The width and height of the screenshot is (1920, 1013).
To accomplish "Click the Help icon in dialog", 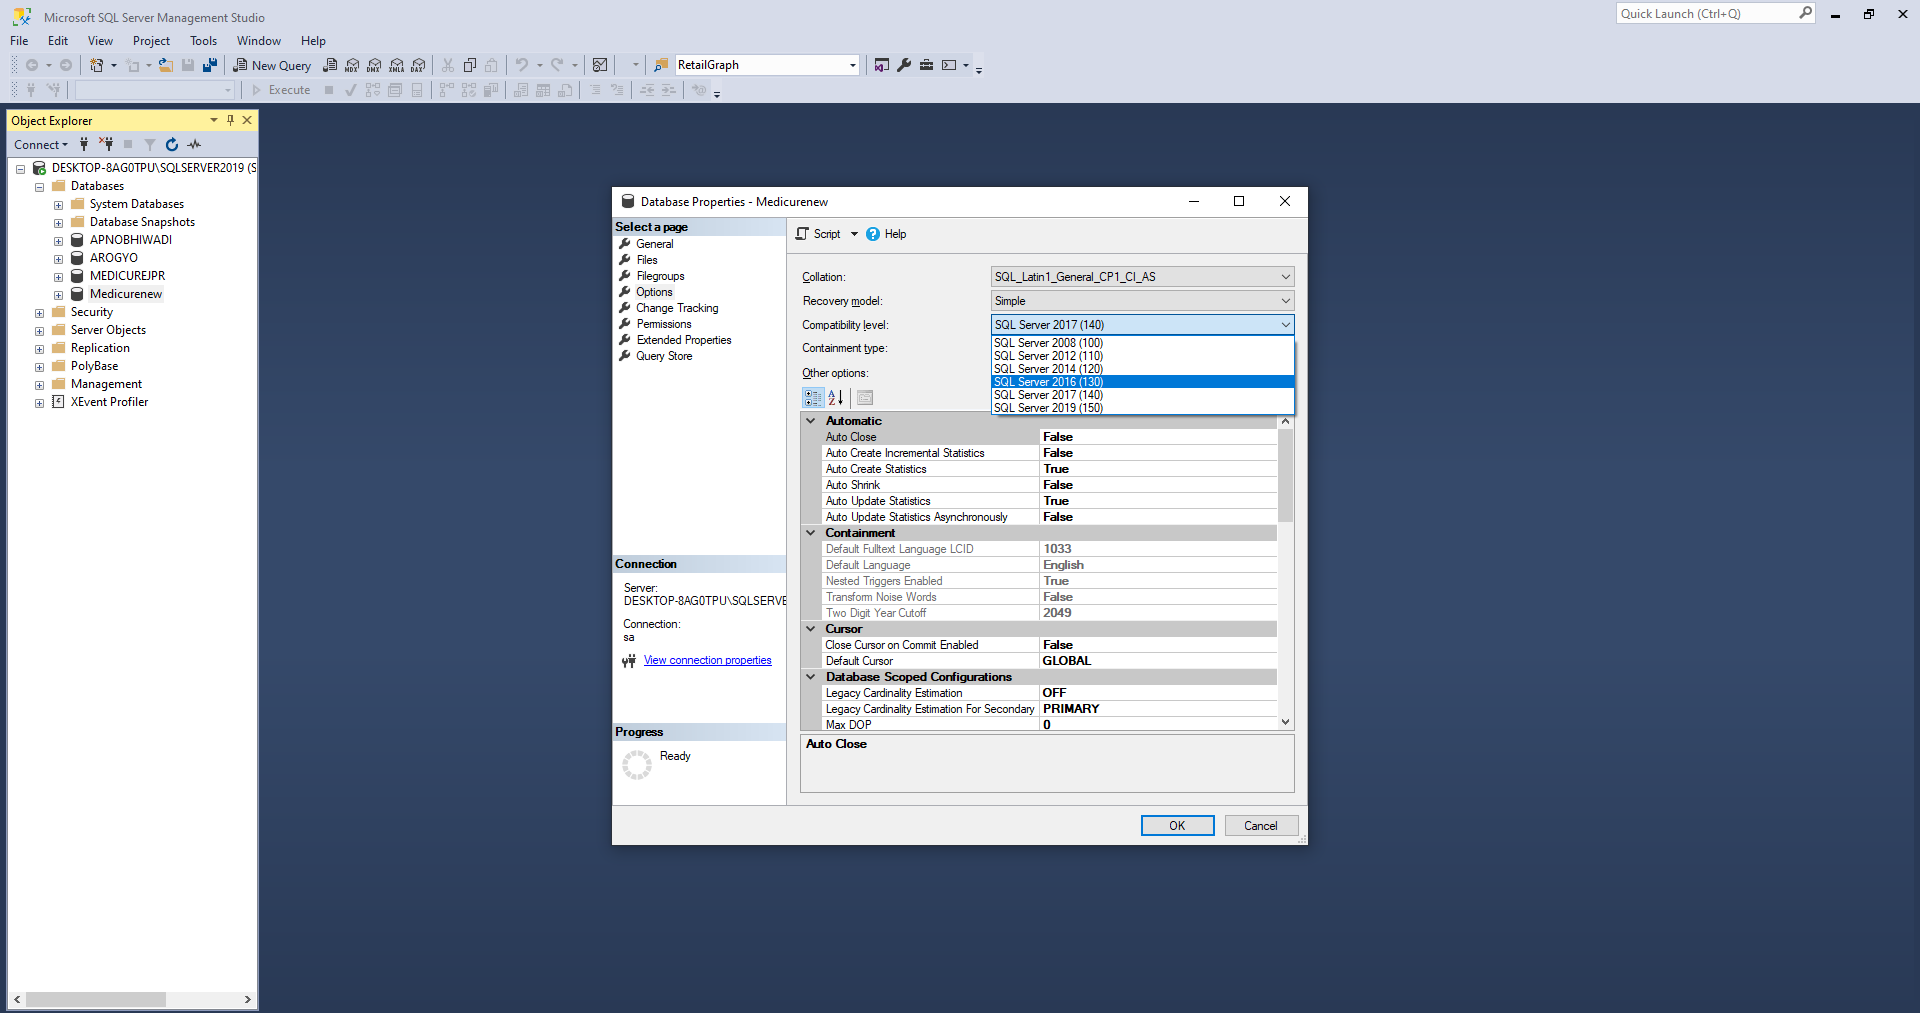I will tap(873, 234).
